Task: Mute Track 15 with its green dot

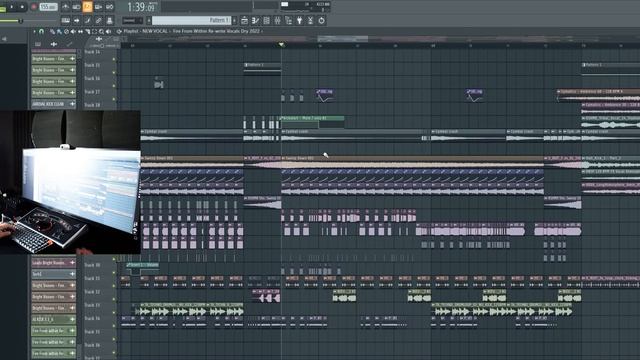Action: coord(114,73)
